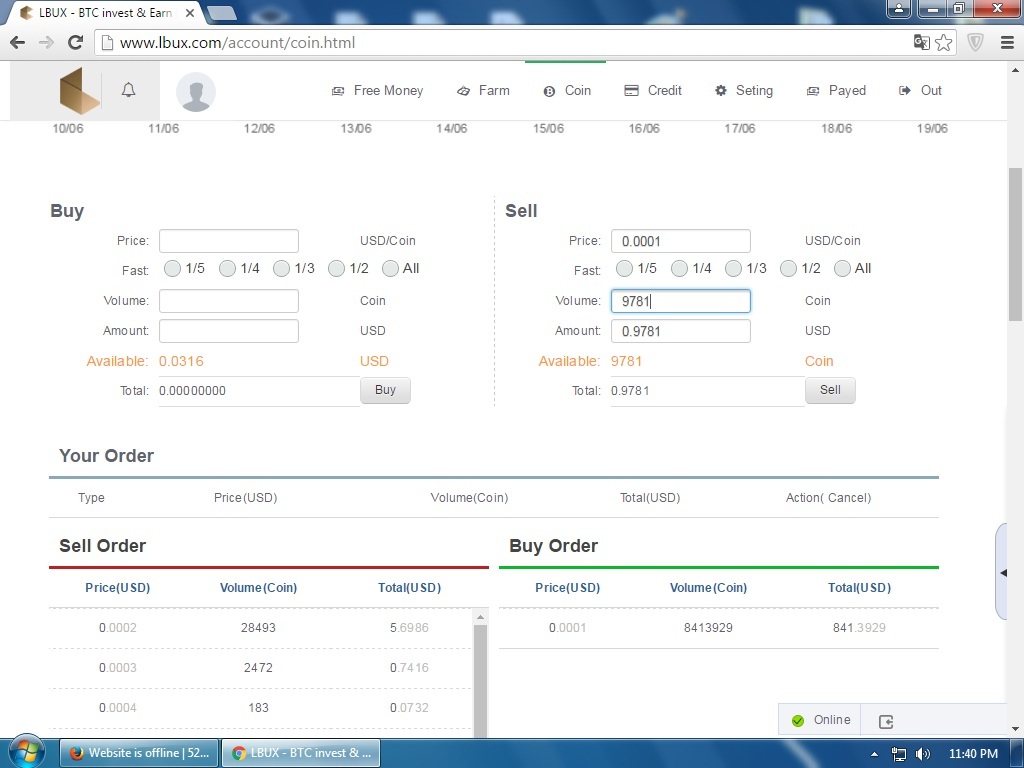Select Sell fast 1/2 radio button
Viewport: 1024px width, 768px height.
pyautogui.click(x=788, y=268)
